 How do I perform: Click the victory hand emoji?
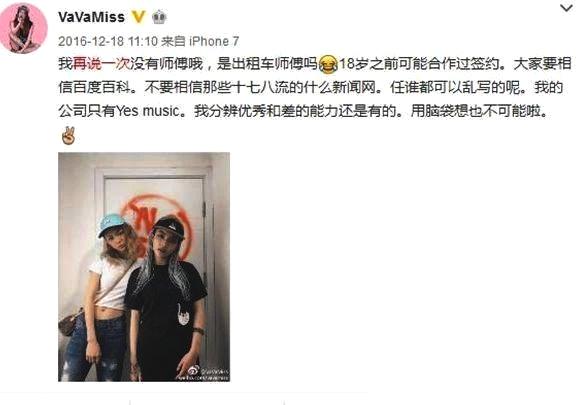pos(68,135)
